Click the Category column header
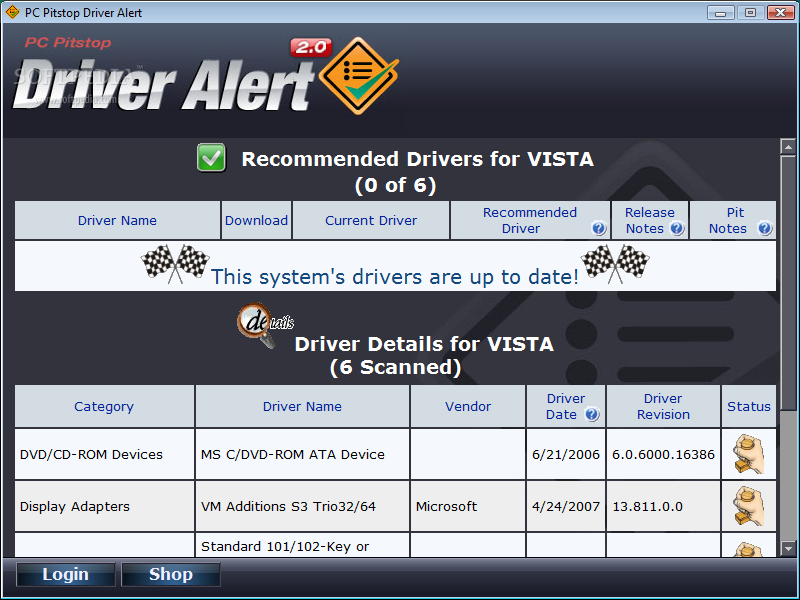Image resolution: width=800 pixels, height=600 pixels. (x=104, y=407)
